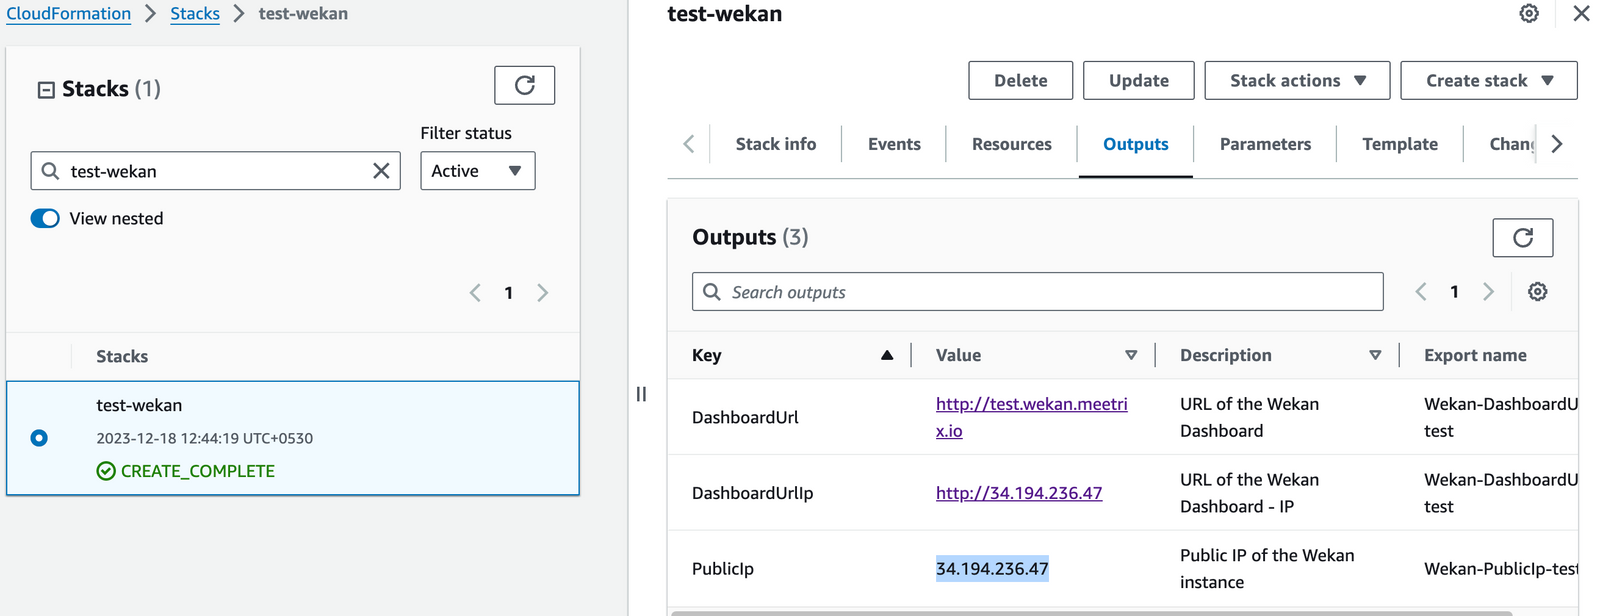This screenshot has width=1600, height=616.
Task: Click the Delete stack button
Action: [x=1020, y=81]
